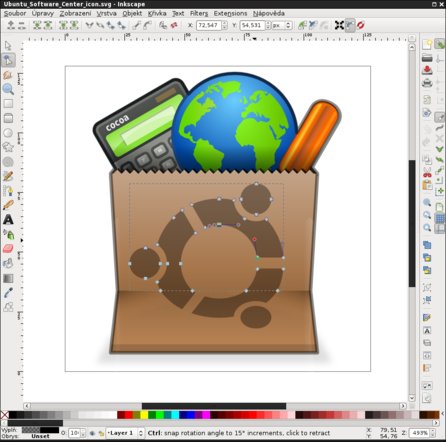This screenshot has width=446, height=442.
Task: Select the Ellipse tool
Action: coord(8,133)
